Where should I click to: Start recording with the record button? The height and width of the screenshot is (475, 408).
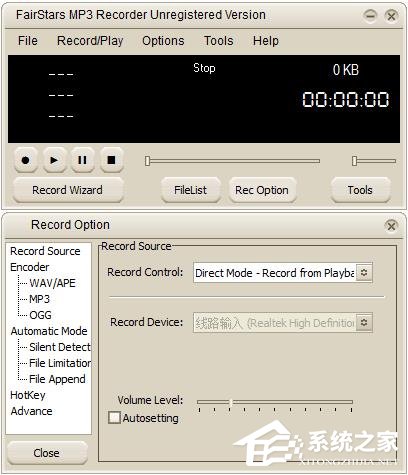point(26,160)
